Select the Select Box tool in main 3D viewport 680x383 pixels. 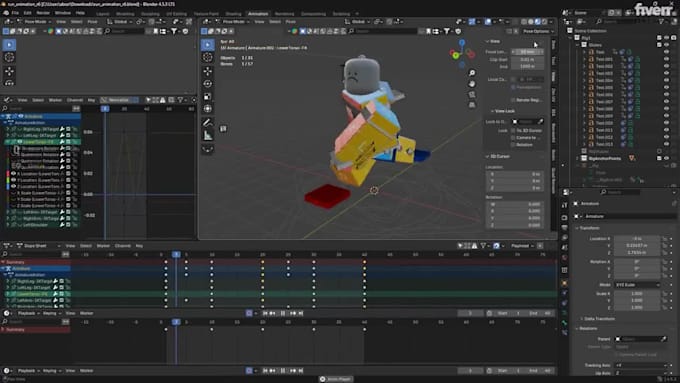tap(208, 45)
